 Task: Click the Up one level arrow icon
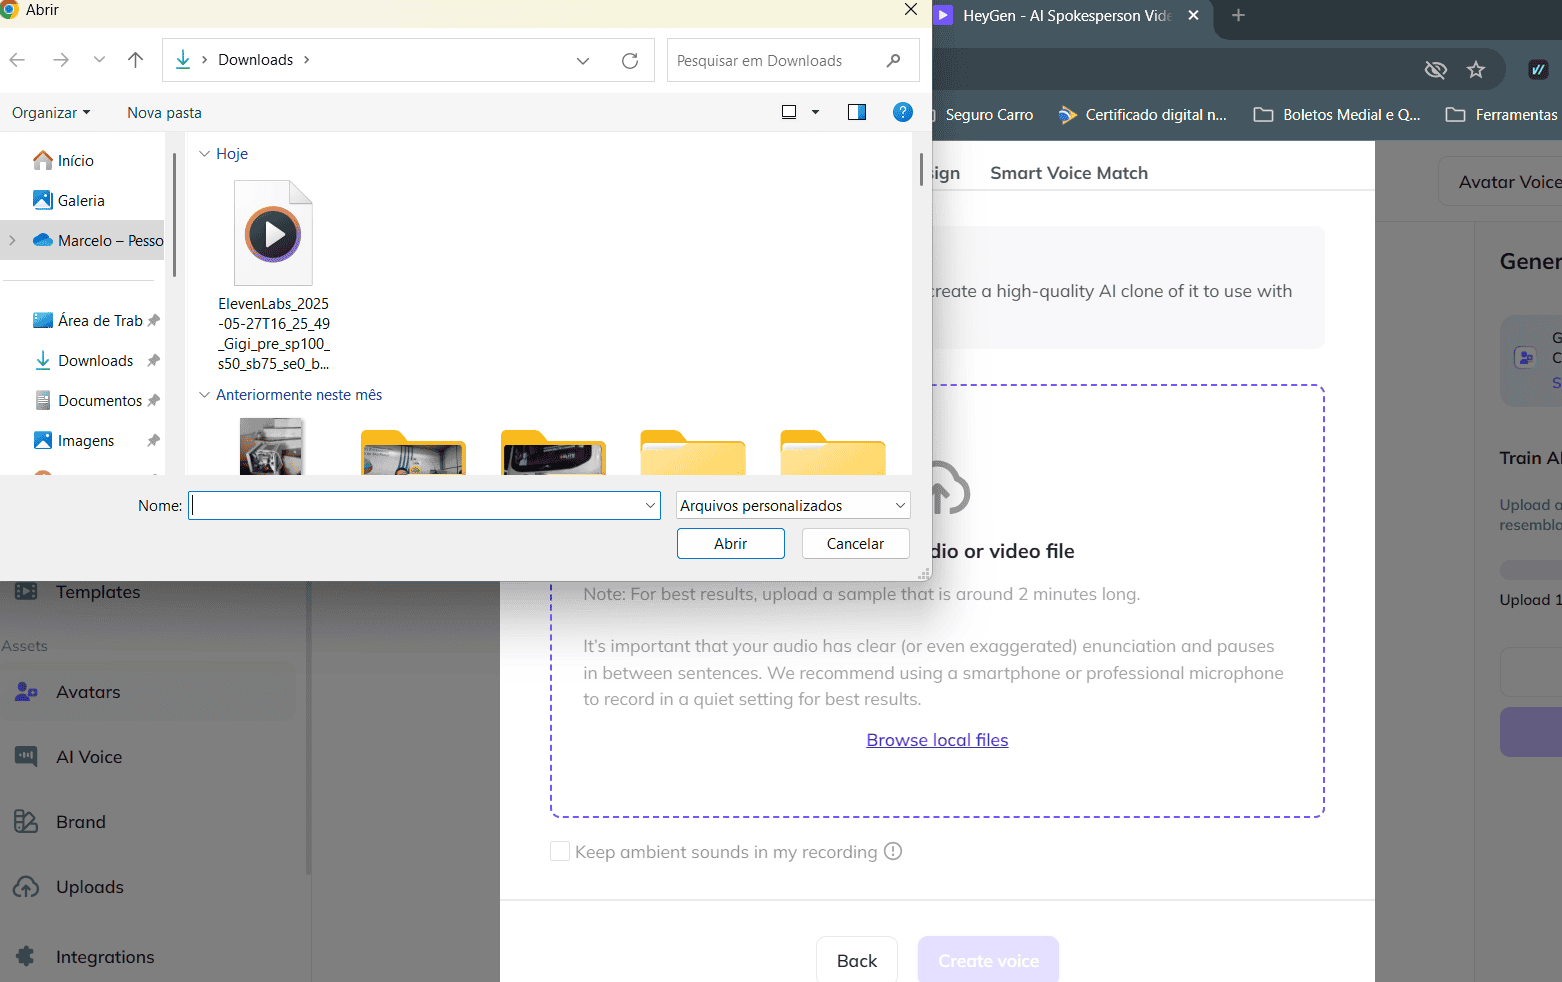[x=136, y=60]
